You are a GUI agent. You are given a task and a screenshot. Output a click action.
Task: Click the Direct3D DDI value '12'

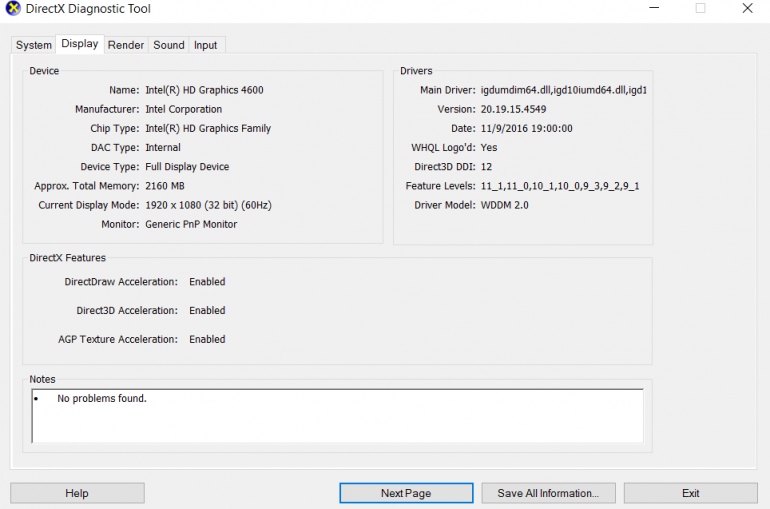click(486, 167)
